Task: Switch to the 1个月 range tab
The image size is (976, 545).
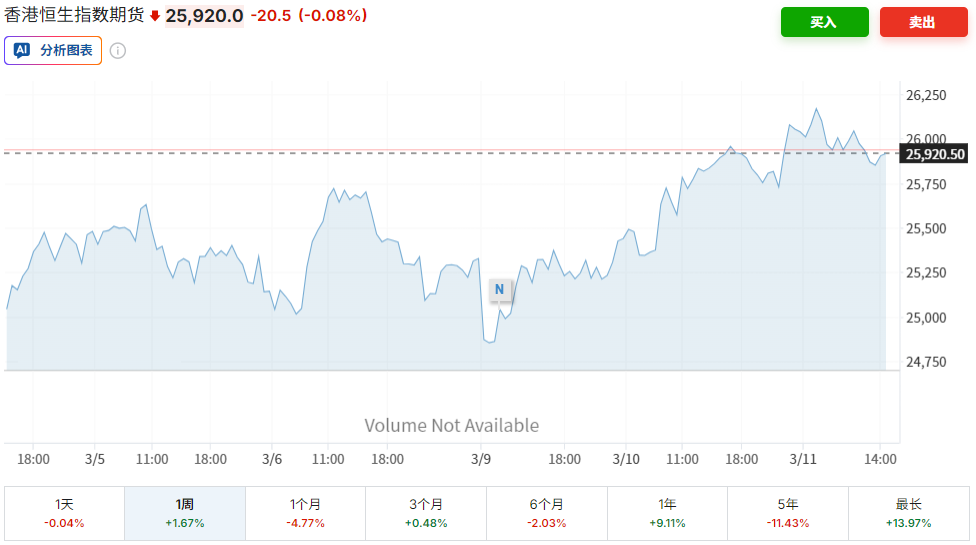Action: pyautogui.click(x=305, y=513)
